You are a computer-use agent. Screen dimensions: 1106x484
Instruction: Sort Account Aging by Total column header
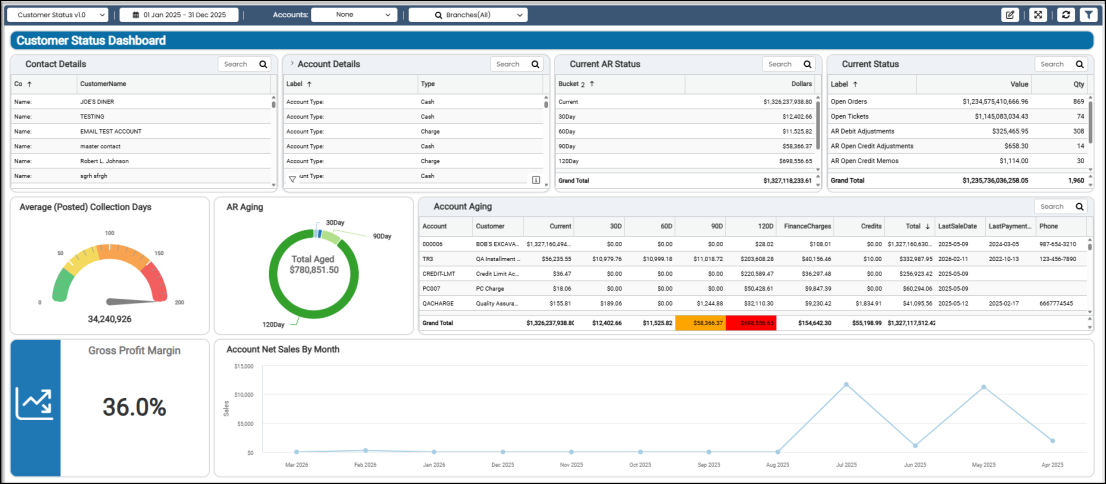tap(915, 226)
